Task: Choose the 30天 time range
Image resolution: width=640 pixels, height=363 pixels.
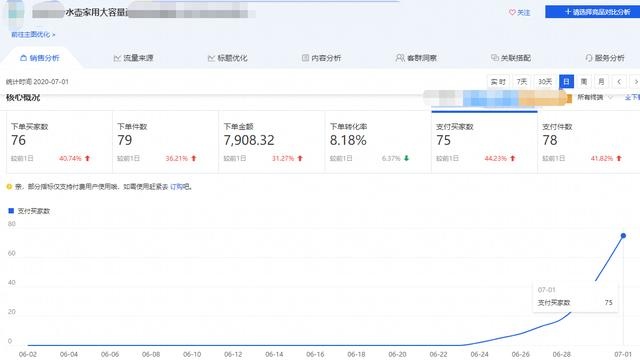Action: pyautogui.click(x=545, y=82)
